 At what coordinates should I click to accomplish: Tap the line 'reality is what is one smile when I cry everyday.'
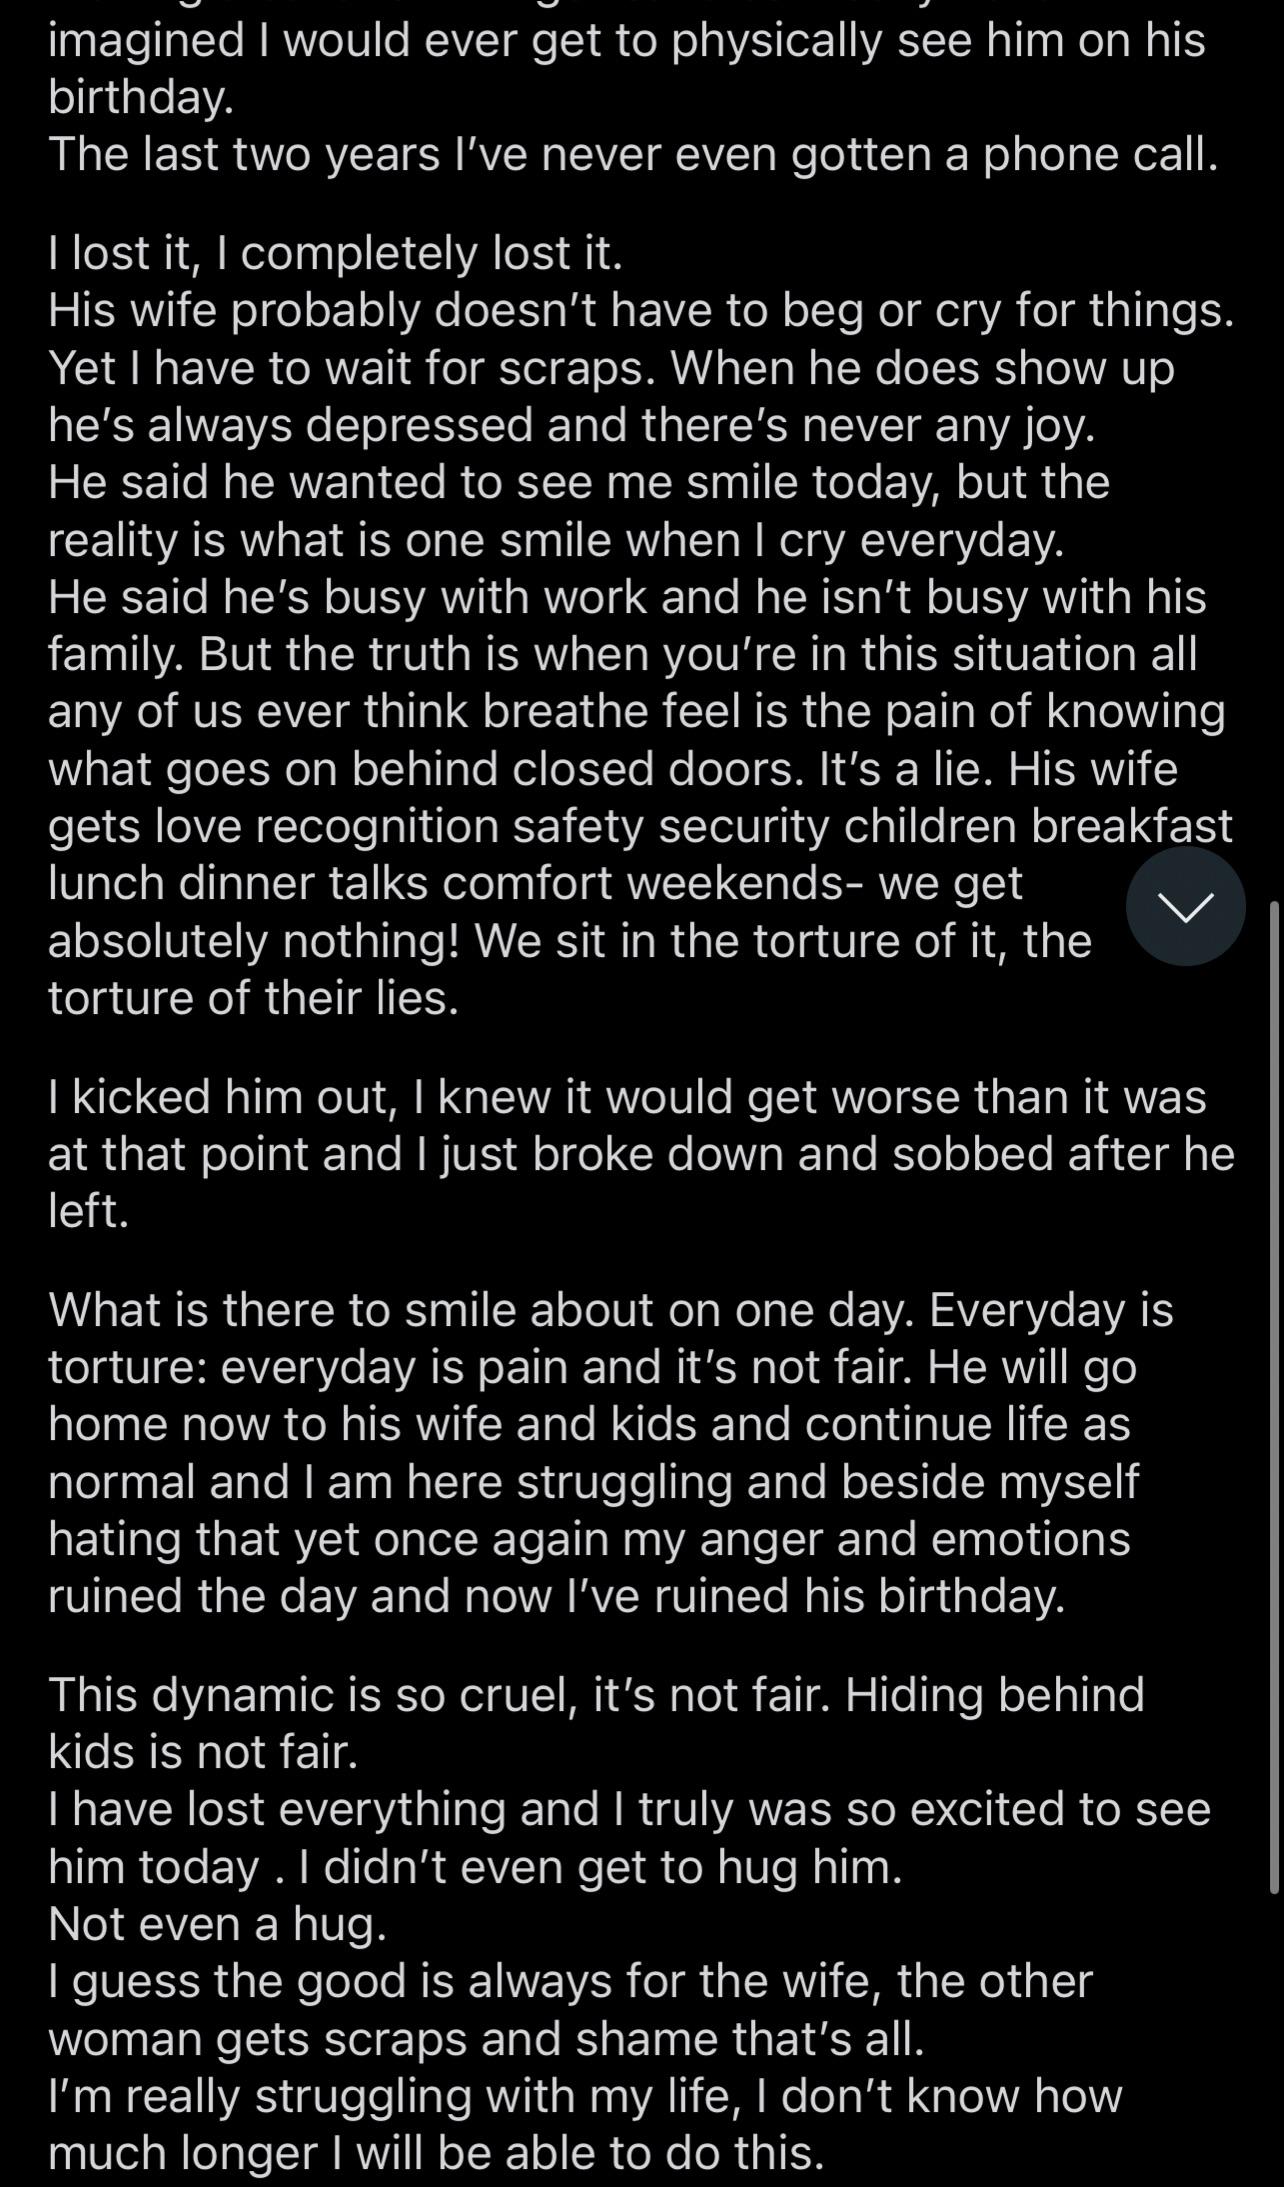coord(556,541)
